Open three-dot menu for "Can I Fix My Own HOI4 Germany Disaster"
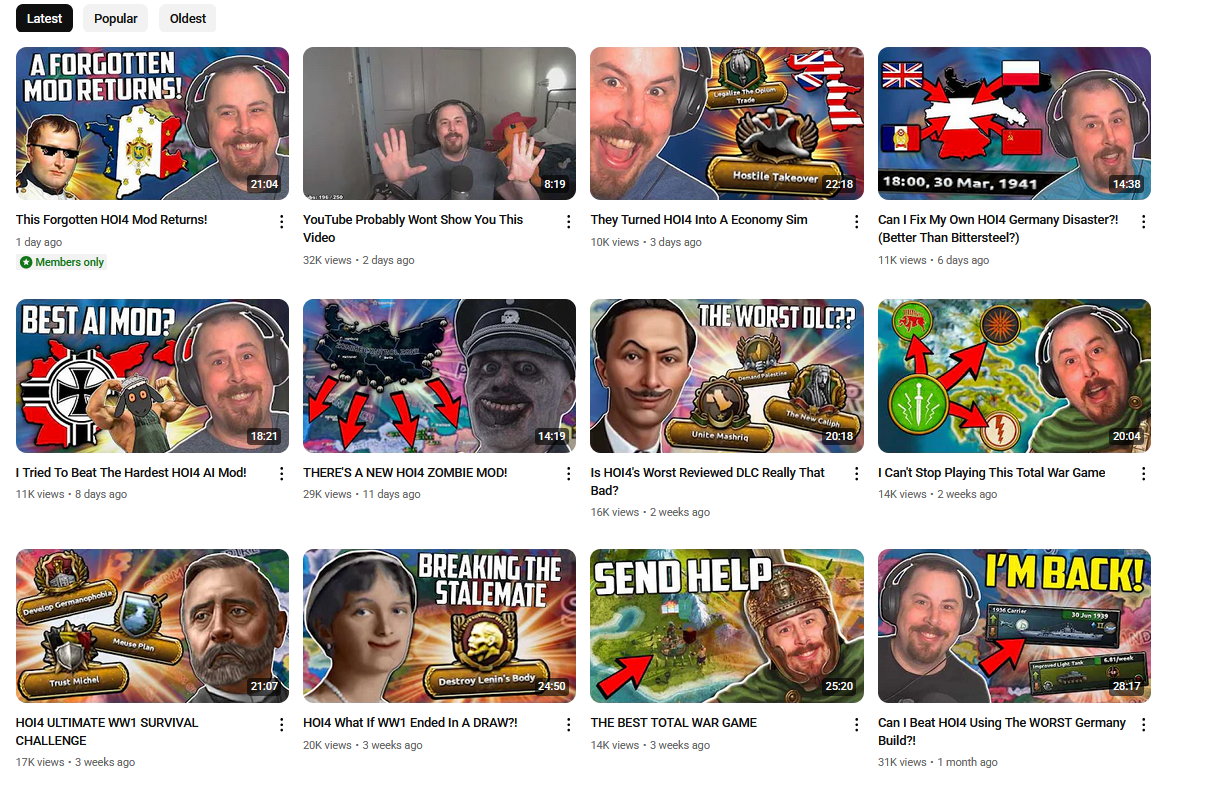 (1143, 222)
